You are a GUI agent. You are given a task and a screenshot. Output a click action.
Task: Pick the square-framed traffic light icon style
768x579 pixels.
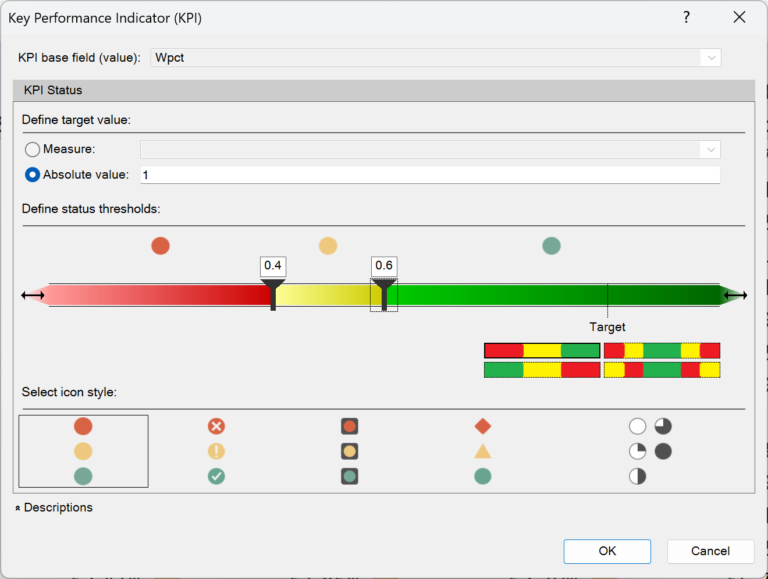coord(349,451)
